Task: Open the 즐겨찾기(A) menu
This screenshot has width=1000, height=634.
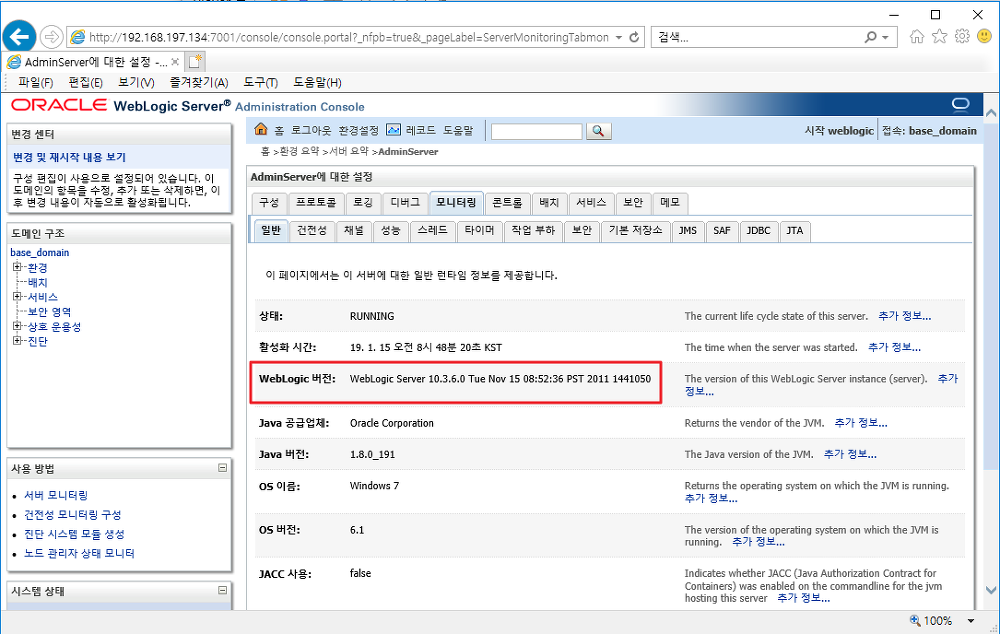Action: tap(198, 82)
